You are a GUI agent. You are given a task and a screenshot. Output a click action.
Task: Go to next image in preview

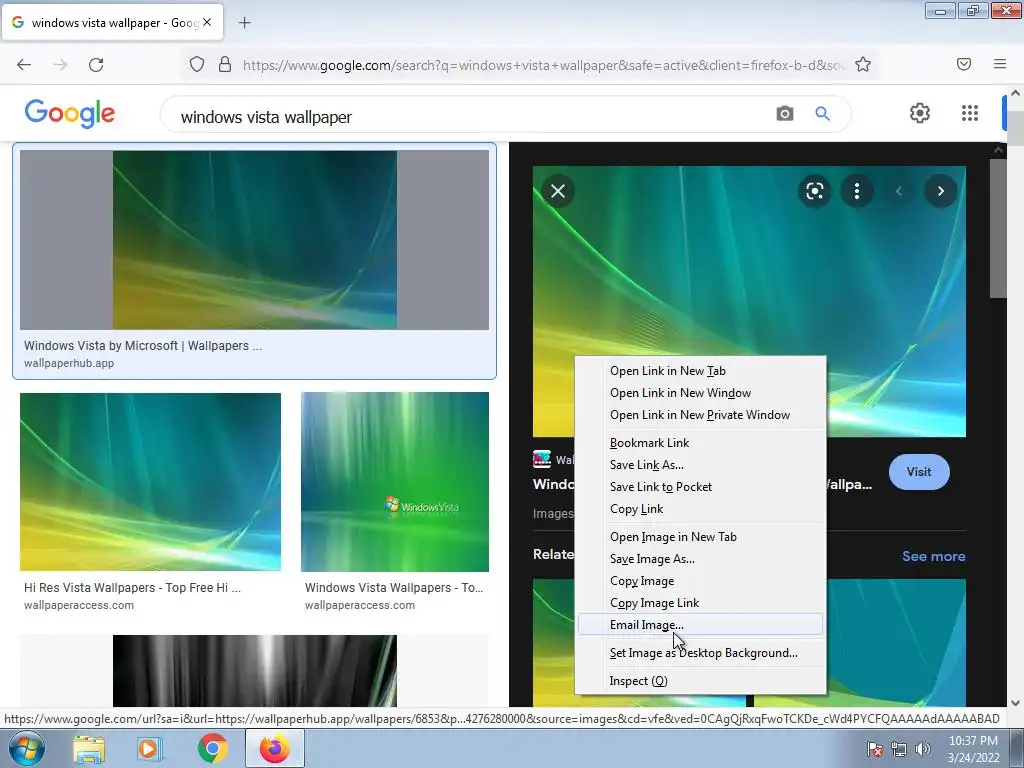940,191
